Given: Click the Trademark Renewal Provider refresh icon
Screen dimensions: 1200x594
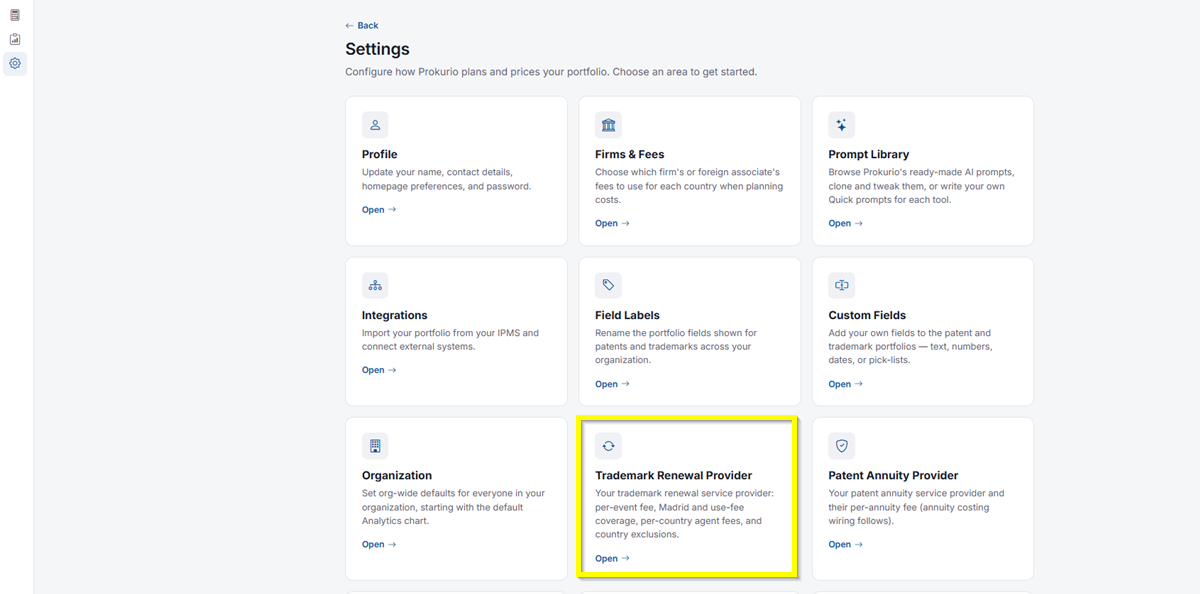Looking at the screenshot, I should 608,446.
